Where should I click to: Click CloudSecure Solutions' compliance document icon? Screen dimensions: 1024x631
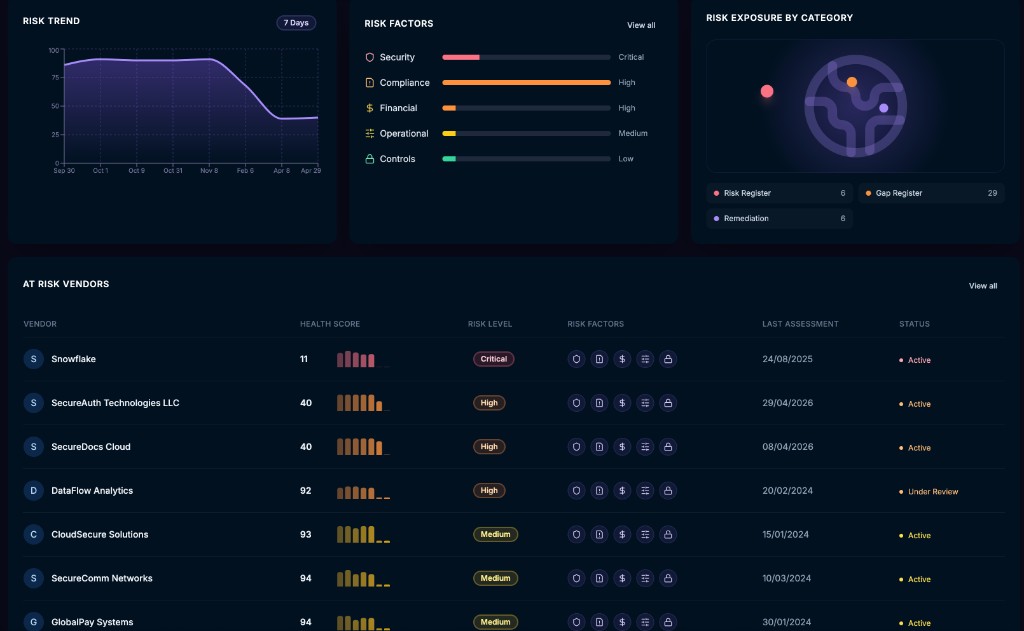(x=599, y=534)
